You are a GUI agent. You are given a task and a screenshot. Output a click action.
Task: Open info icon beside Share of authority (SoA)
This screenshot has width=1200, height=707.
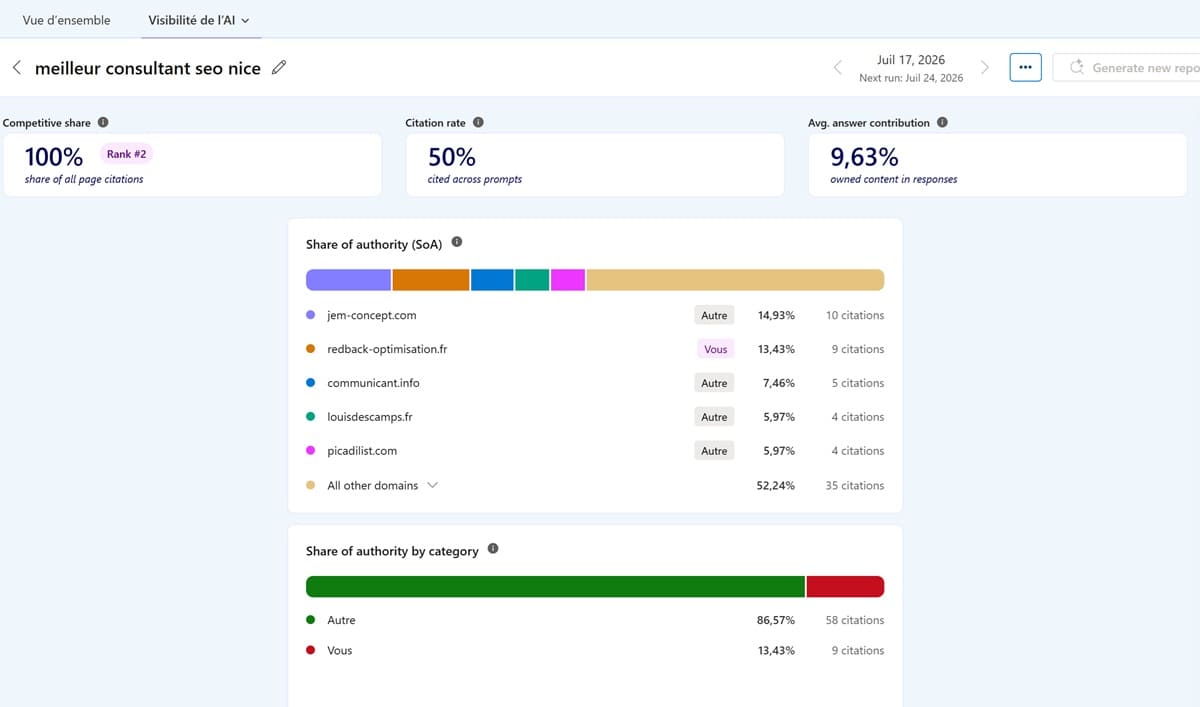point(457,243)
